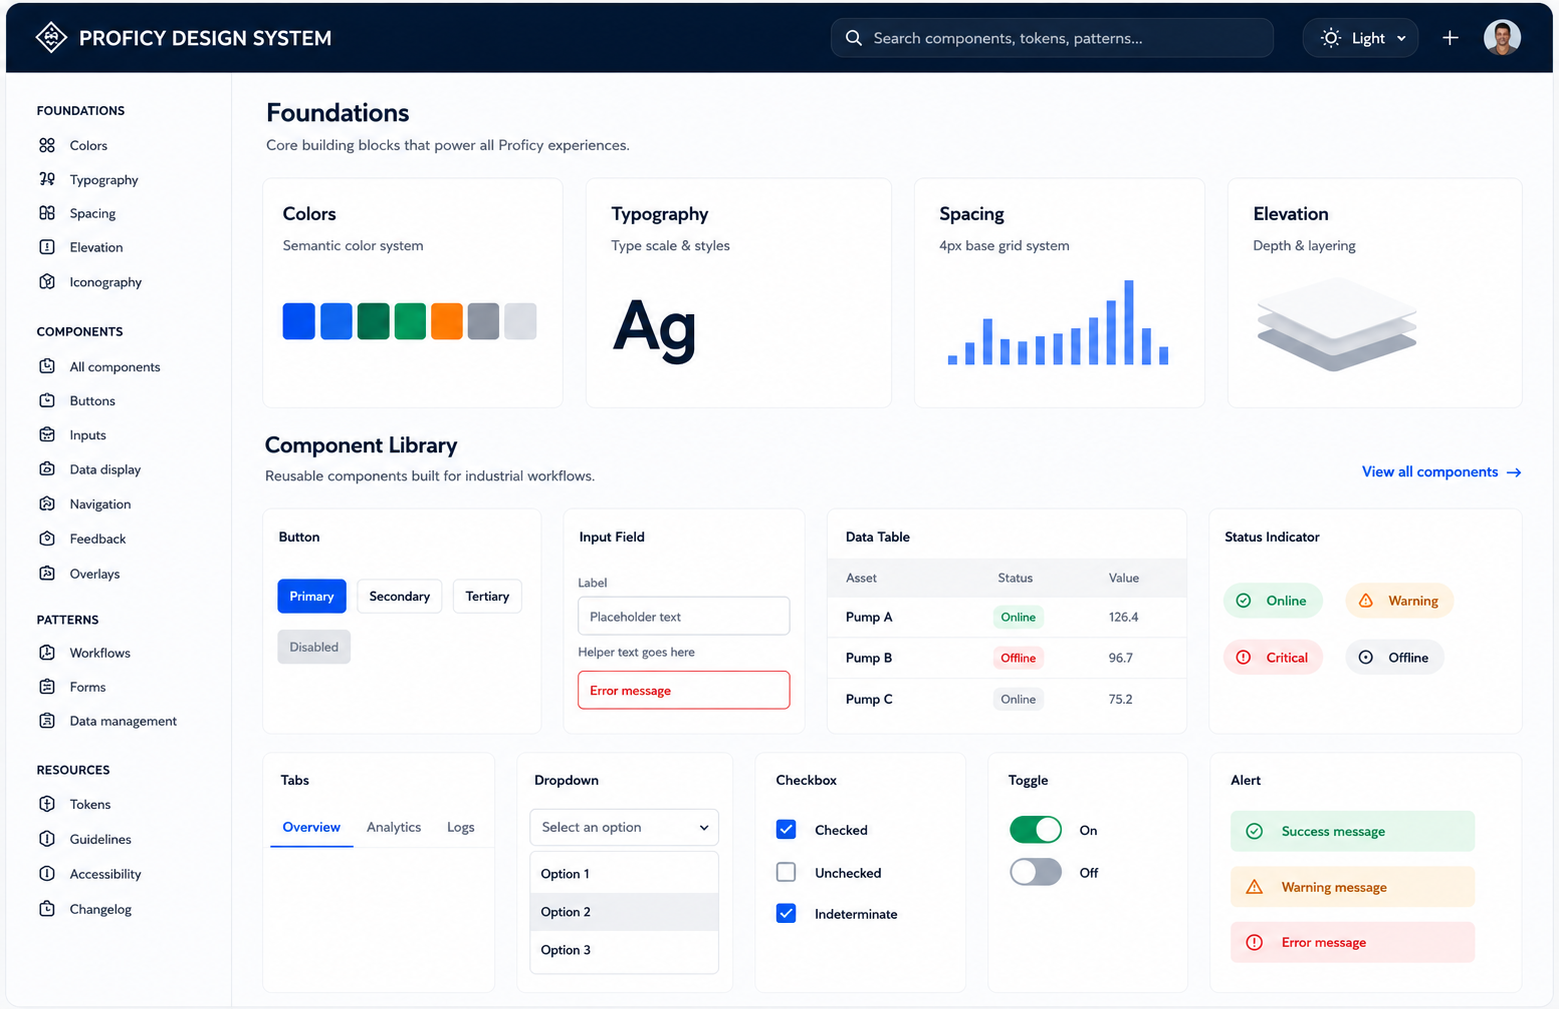The height and width of the screenshot is (1009, 1559).
Task: Open the Light theme dropdown
Action: [1360, 38]
